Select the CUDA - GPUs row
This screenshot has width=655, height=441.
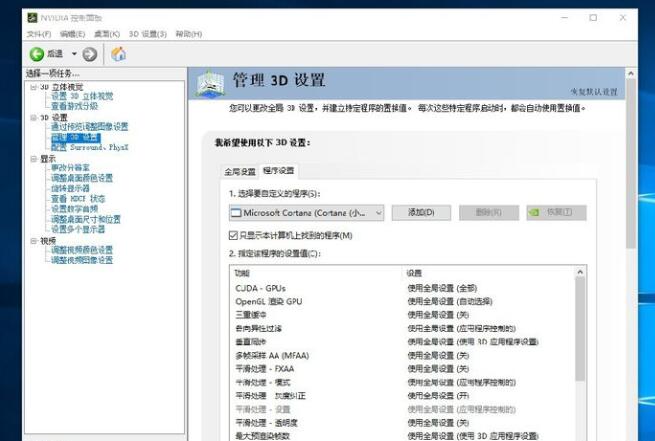point(402,288)
